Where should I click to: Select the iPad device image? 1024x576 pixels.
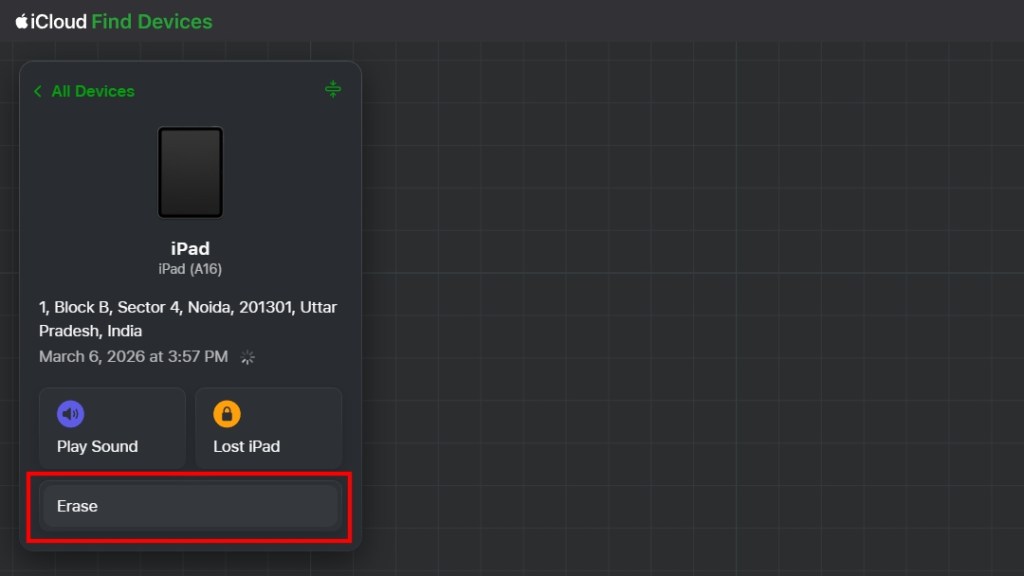click(x=190, y=172)
